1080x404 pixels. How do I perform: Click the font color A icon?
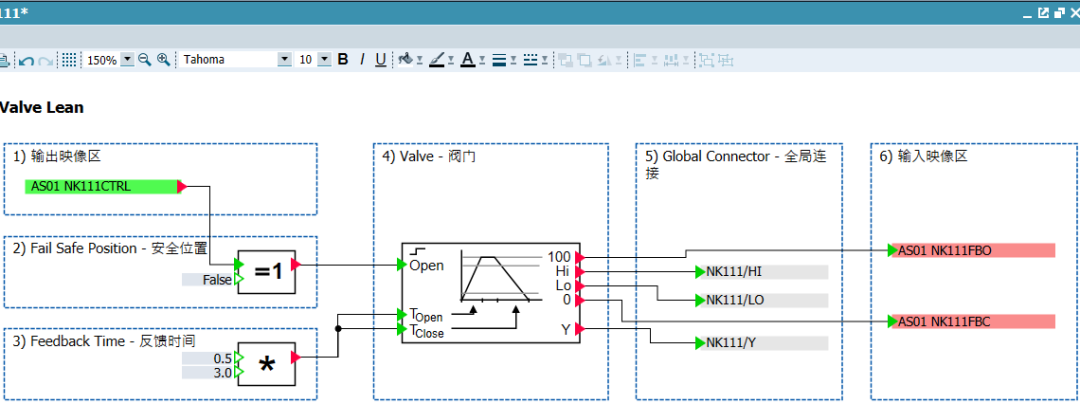click(x=466, y=60)
